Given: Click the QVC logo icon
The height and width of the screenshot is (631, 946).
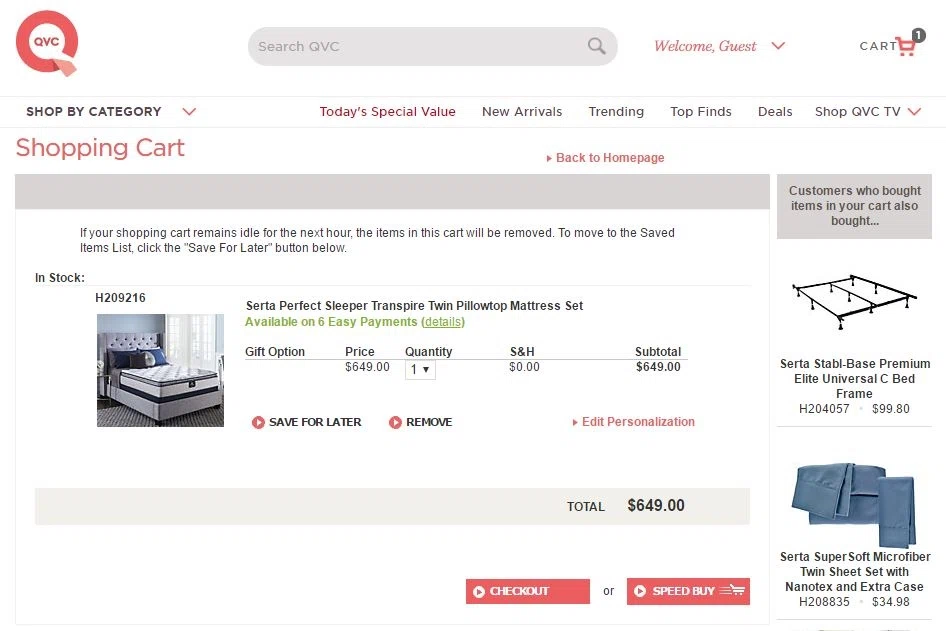Looking at the screenshot, I should pos(47,43).
